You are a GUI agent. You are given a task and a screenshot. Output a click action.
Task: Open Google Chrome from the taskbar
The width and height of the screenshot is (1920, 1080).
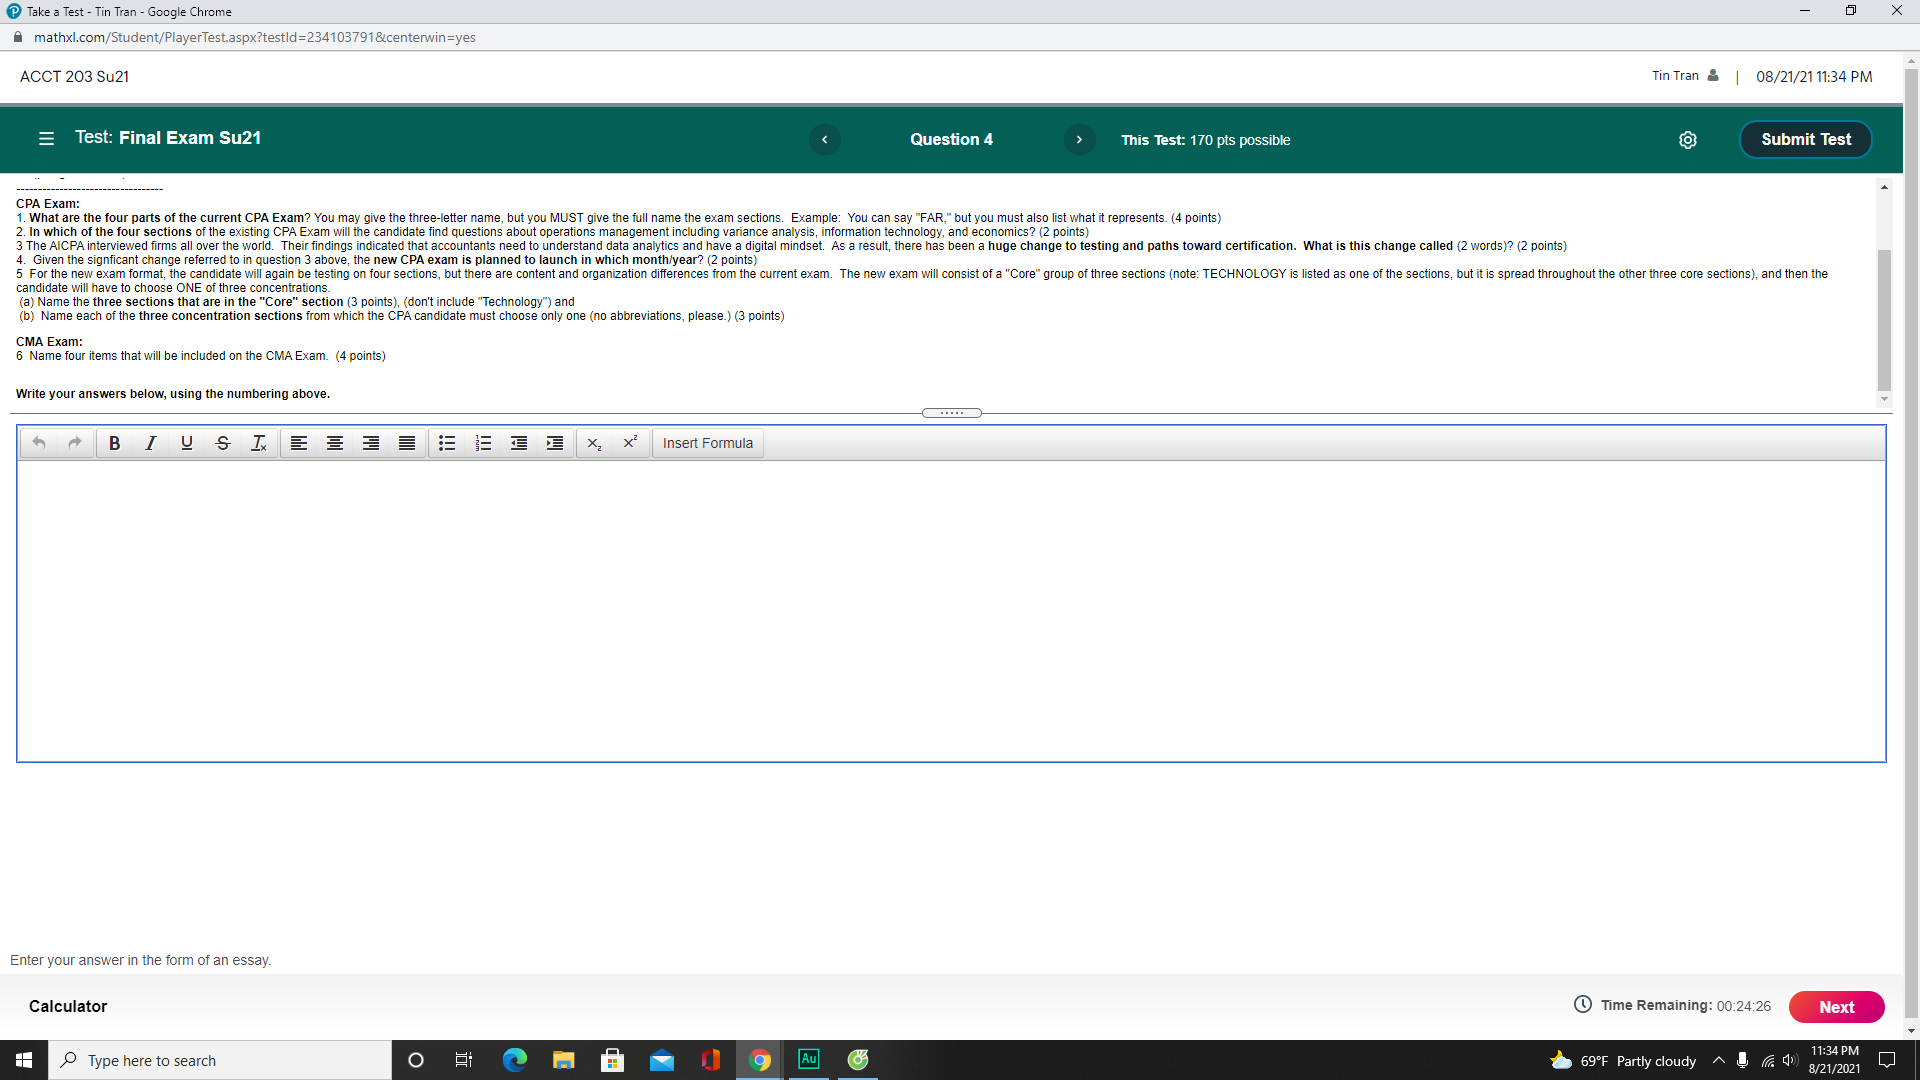pos(760,1059)
